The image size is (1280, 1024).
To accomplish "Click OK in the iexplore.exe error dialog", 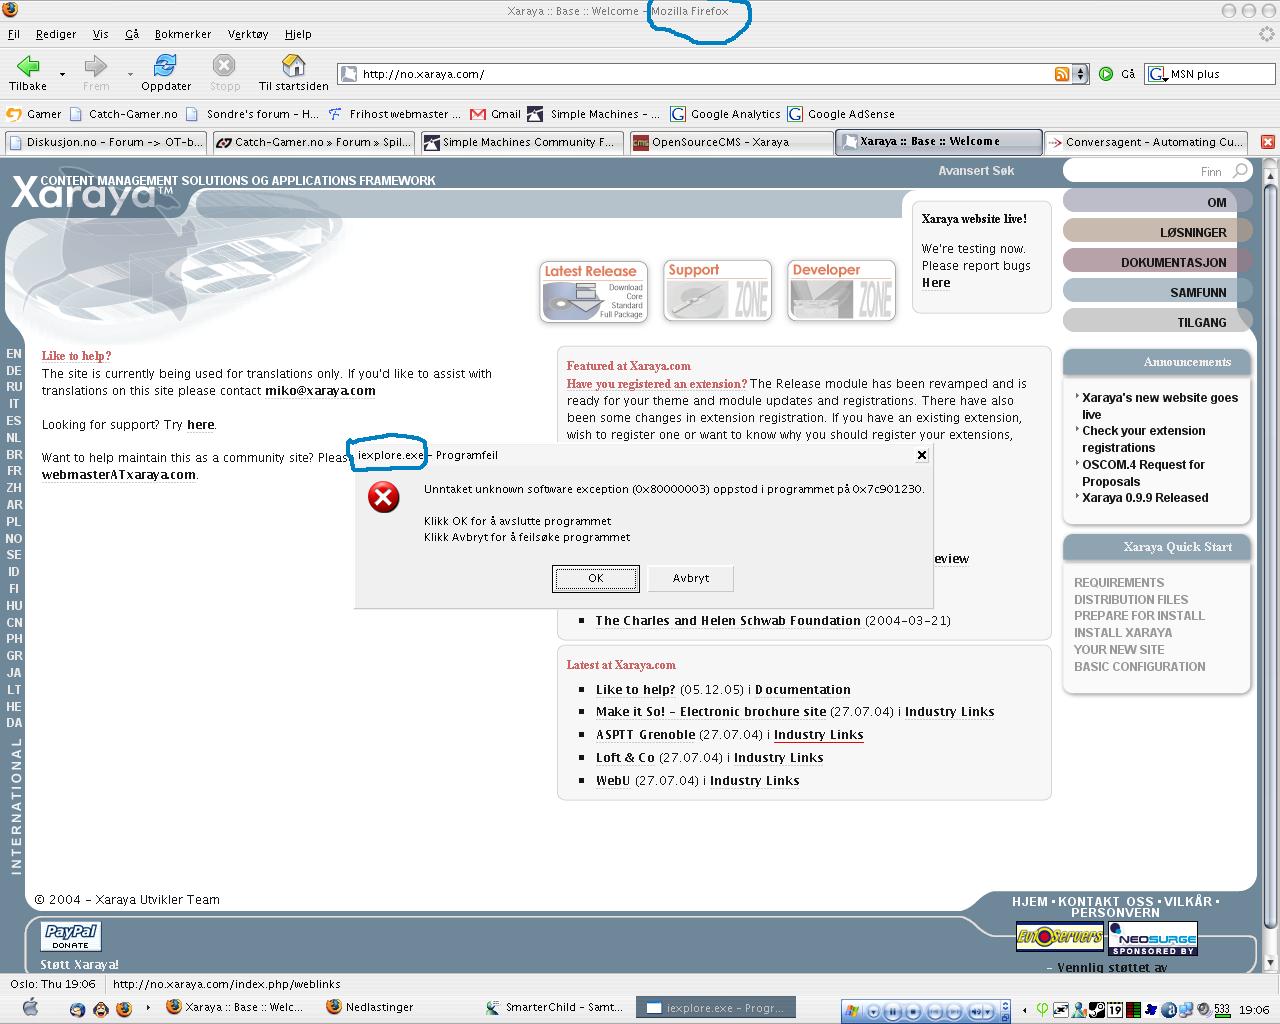I will pos(595,578).
